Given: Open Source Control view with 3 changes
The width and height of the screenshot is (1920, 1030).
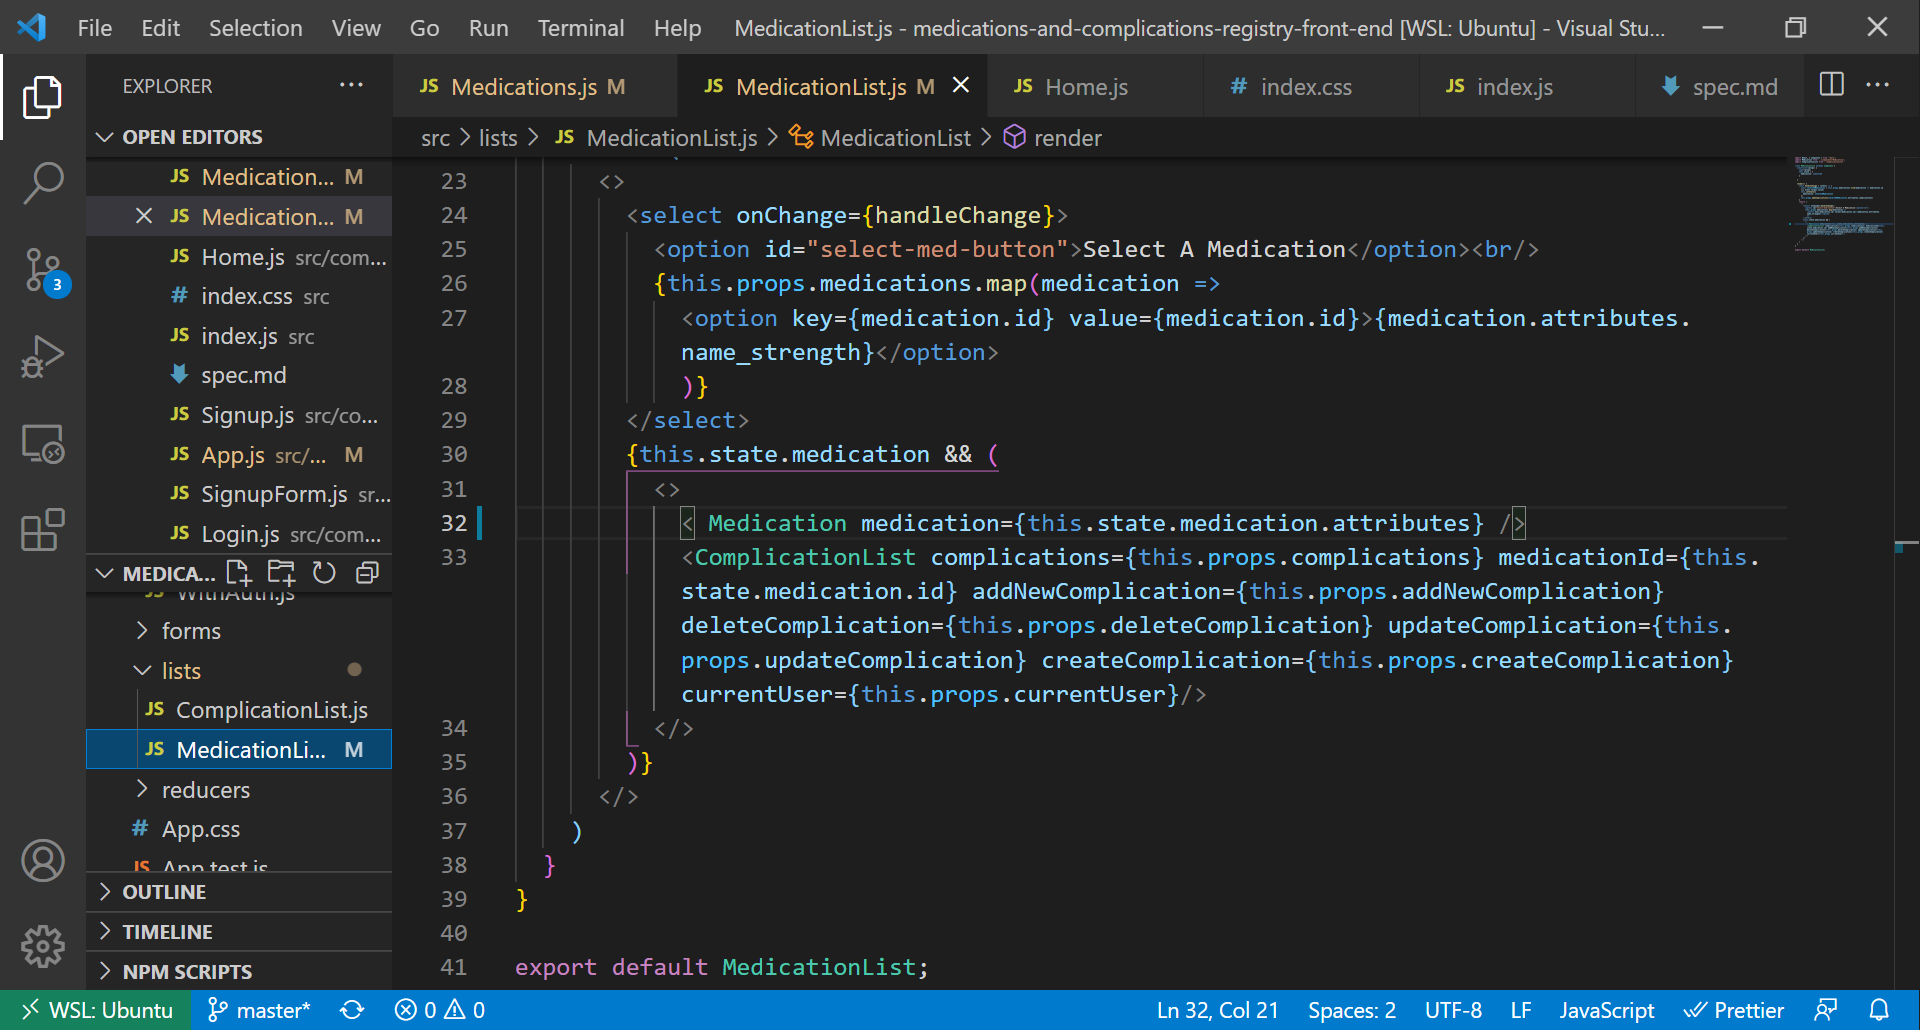Looking at the screenshot, I should [x=43, y=270].
